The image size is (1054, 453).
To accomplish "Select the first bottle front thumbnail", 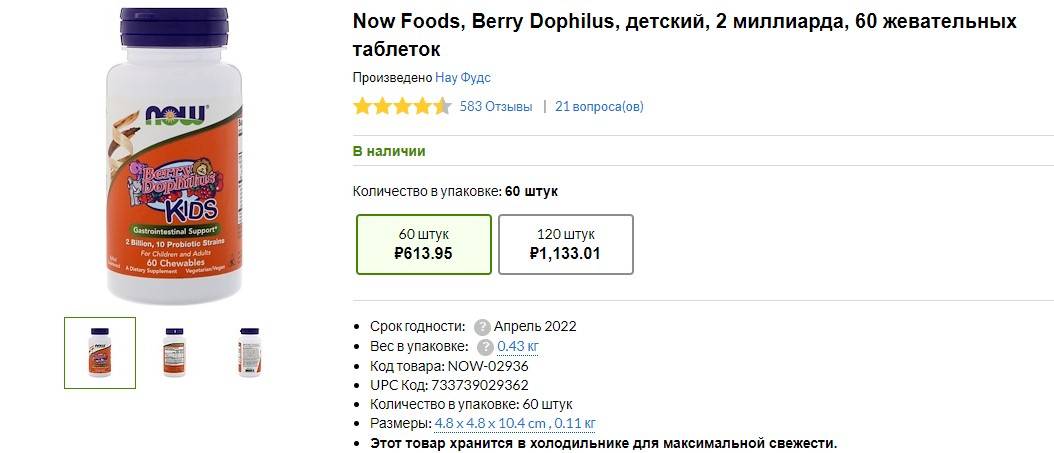I will point(100,352).
